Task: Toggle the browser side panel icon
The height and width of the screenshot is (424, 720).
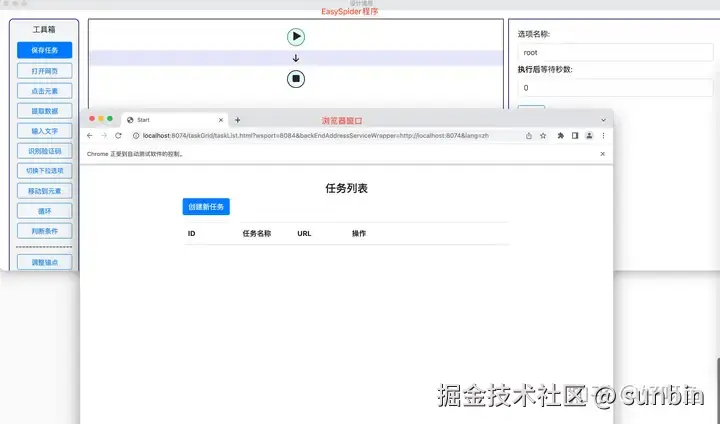Action: [x=575, y=136]
